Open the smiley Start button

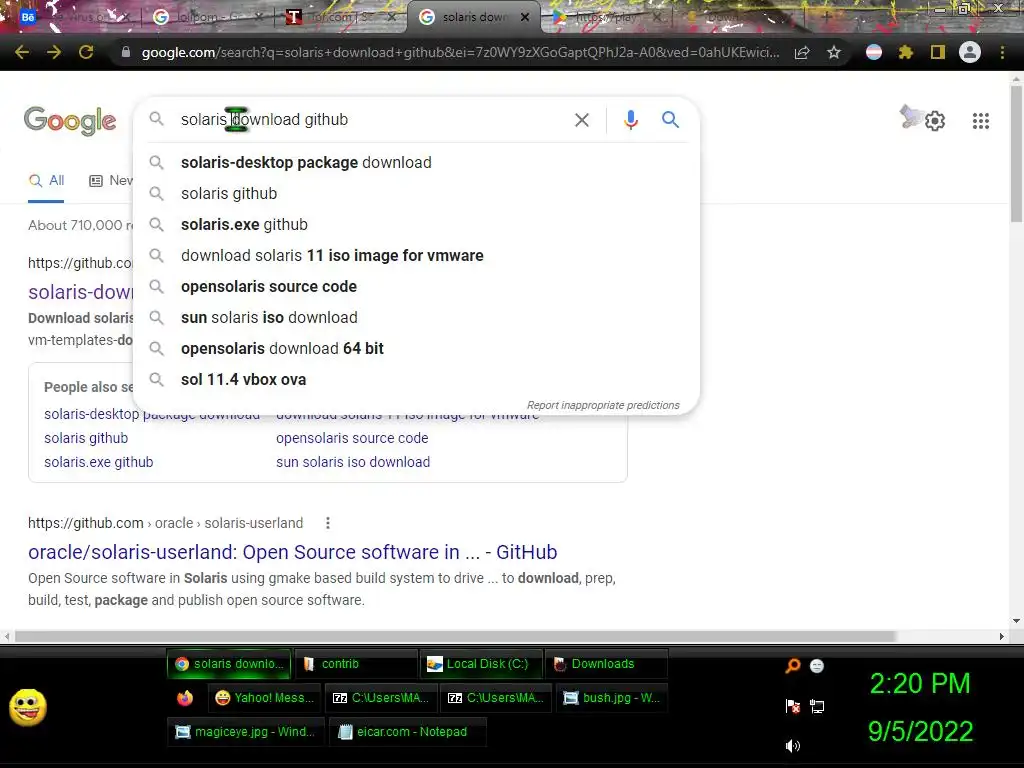click(27, 707)
